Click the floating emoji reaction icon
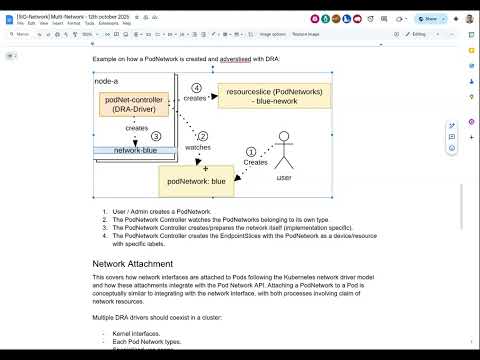The image size is (480, 360). pos(452,148)
